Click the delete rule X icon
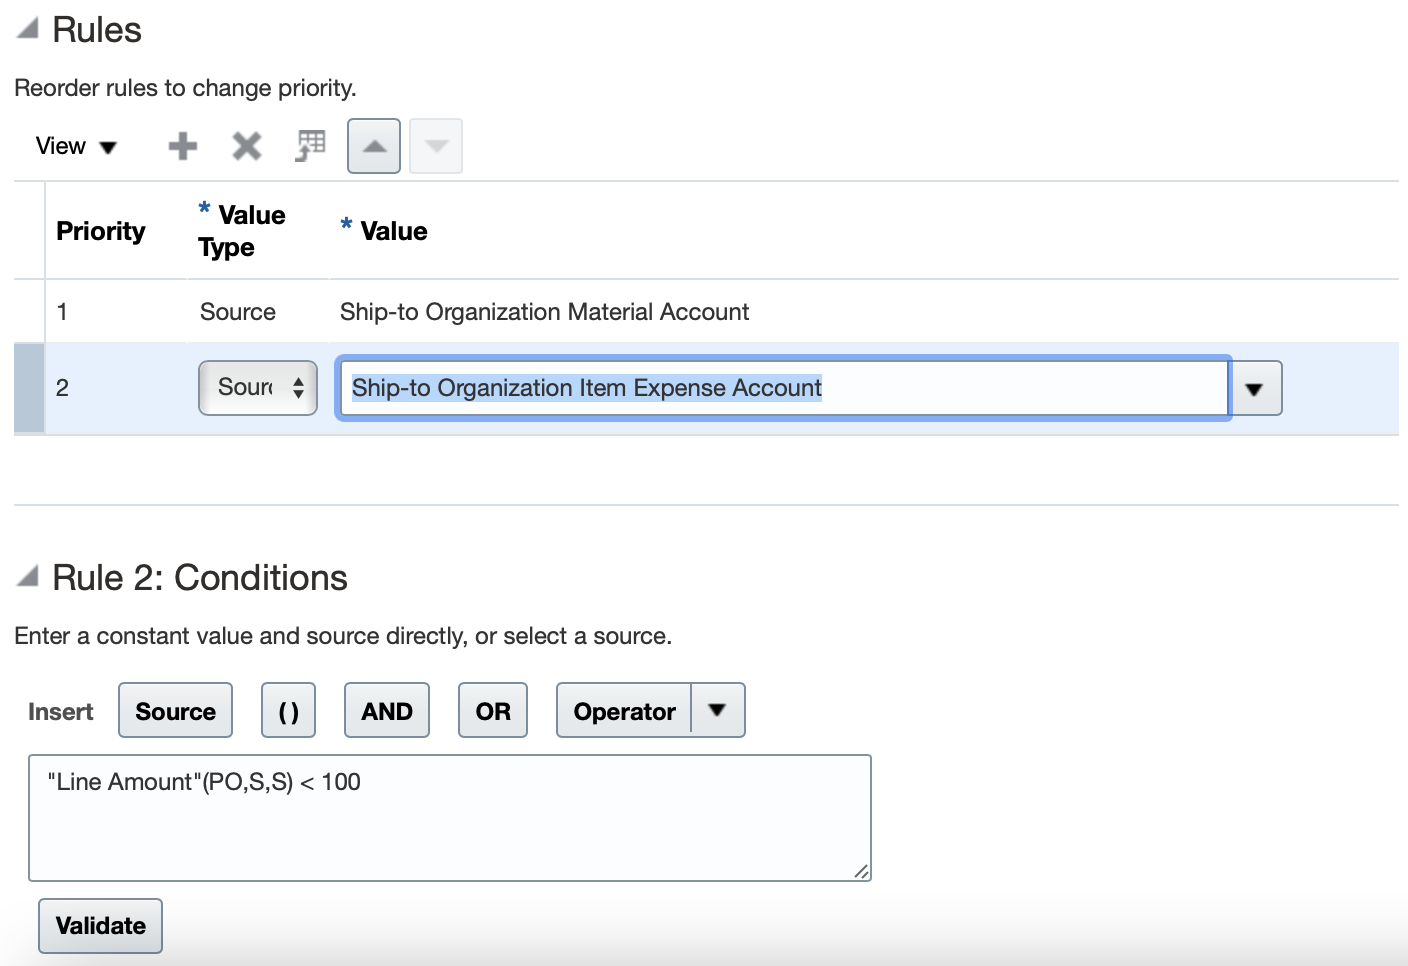 (246, 146)
